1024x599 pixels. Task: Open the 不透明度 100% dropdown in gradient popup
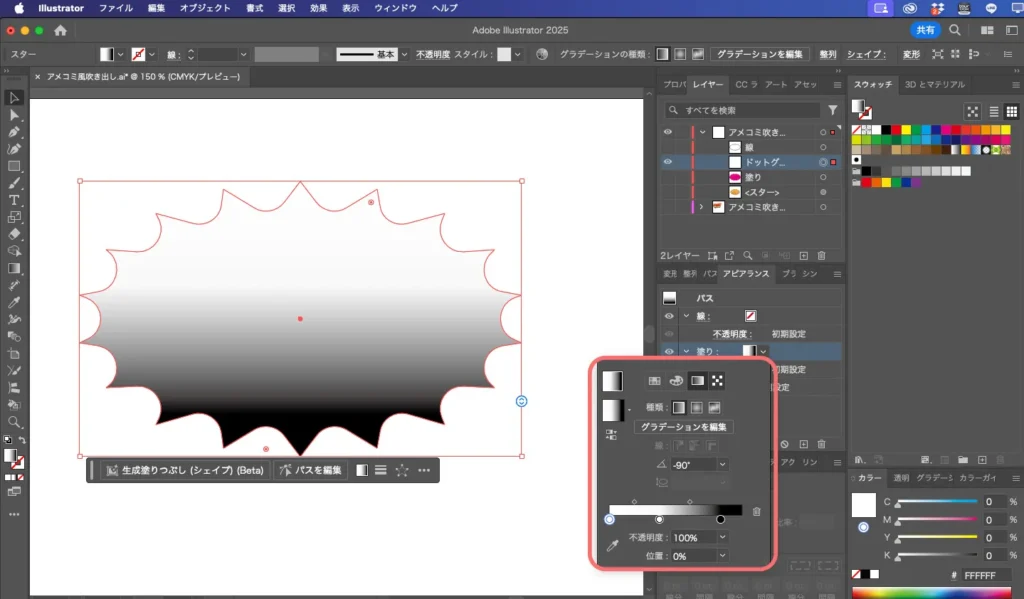(723, 538)
